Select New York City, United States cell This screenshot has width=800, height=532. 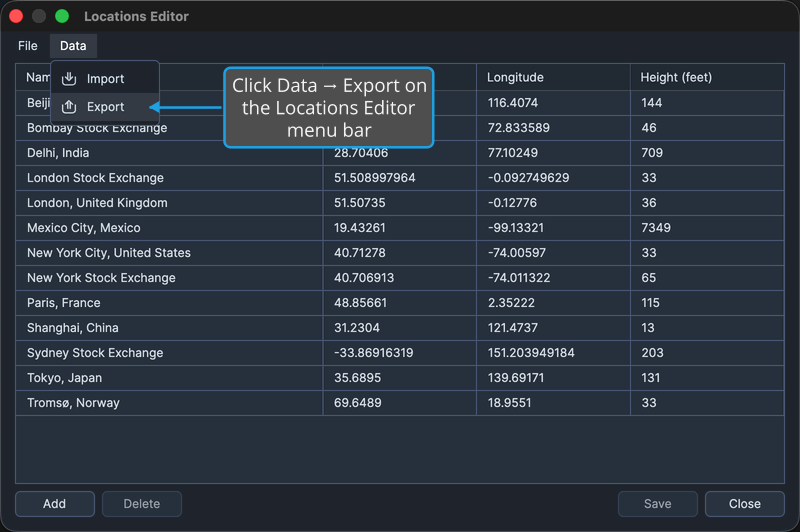tap(169, 253)
